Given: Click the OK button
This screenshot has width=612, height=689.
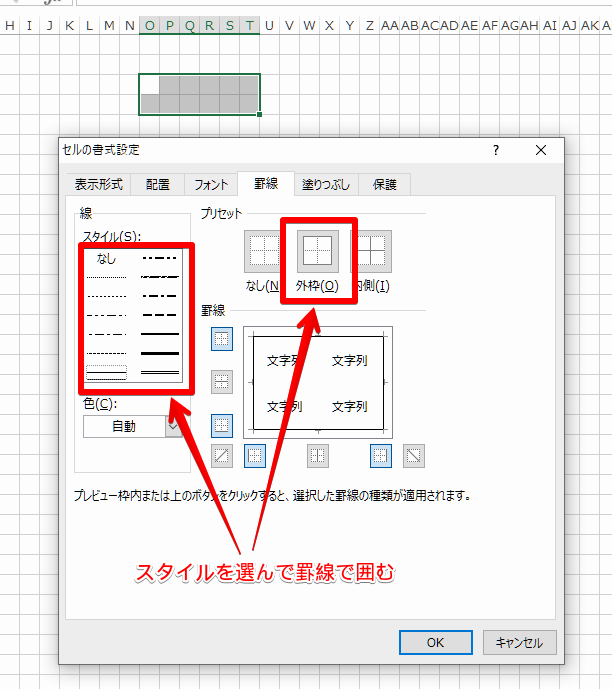Looking at the screenshot, I should (x=436, y=642).
